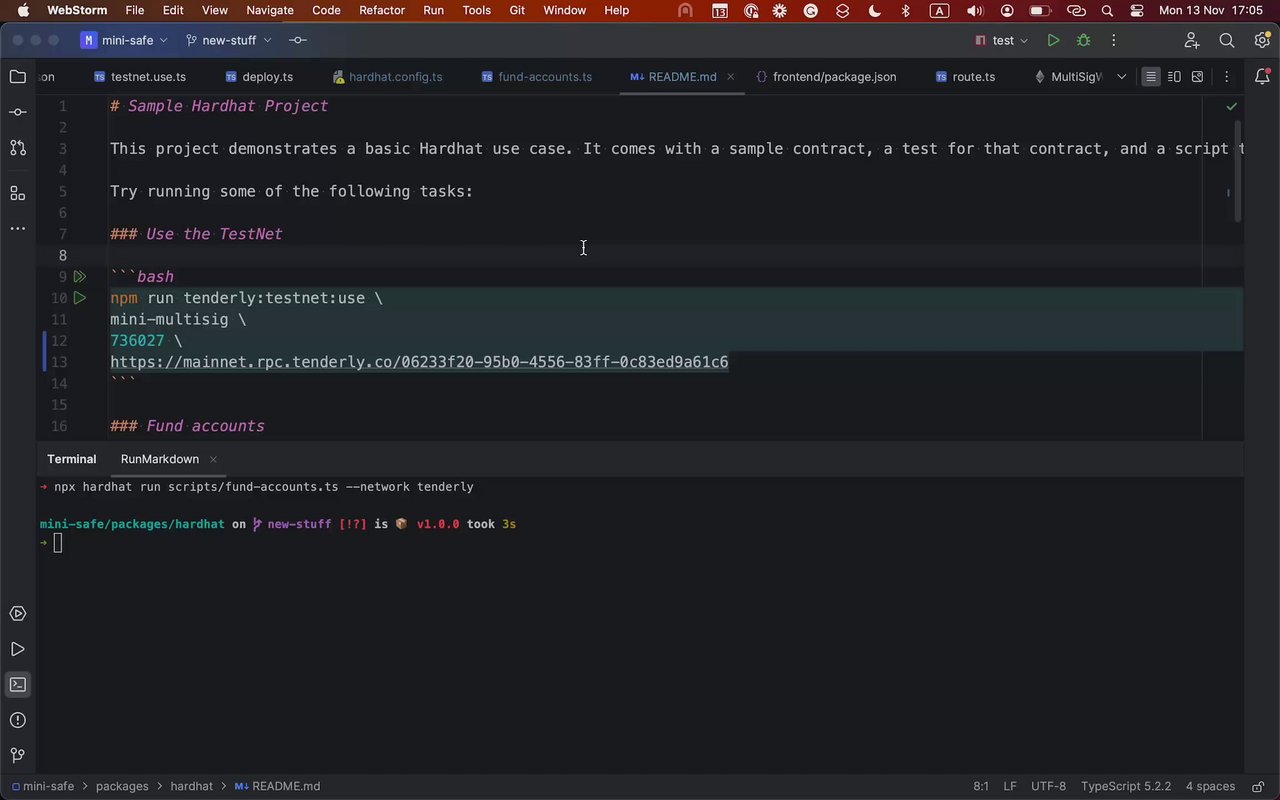Switch markdown view to preview only
The image size is (1280, 800).
click(1197, 77)
